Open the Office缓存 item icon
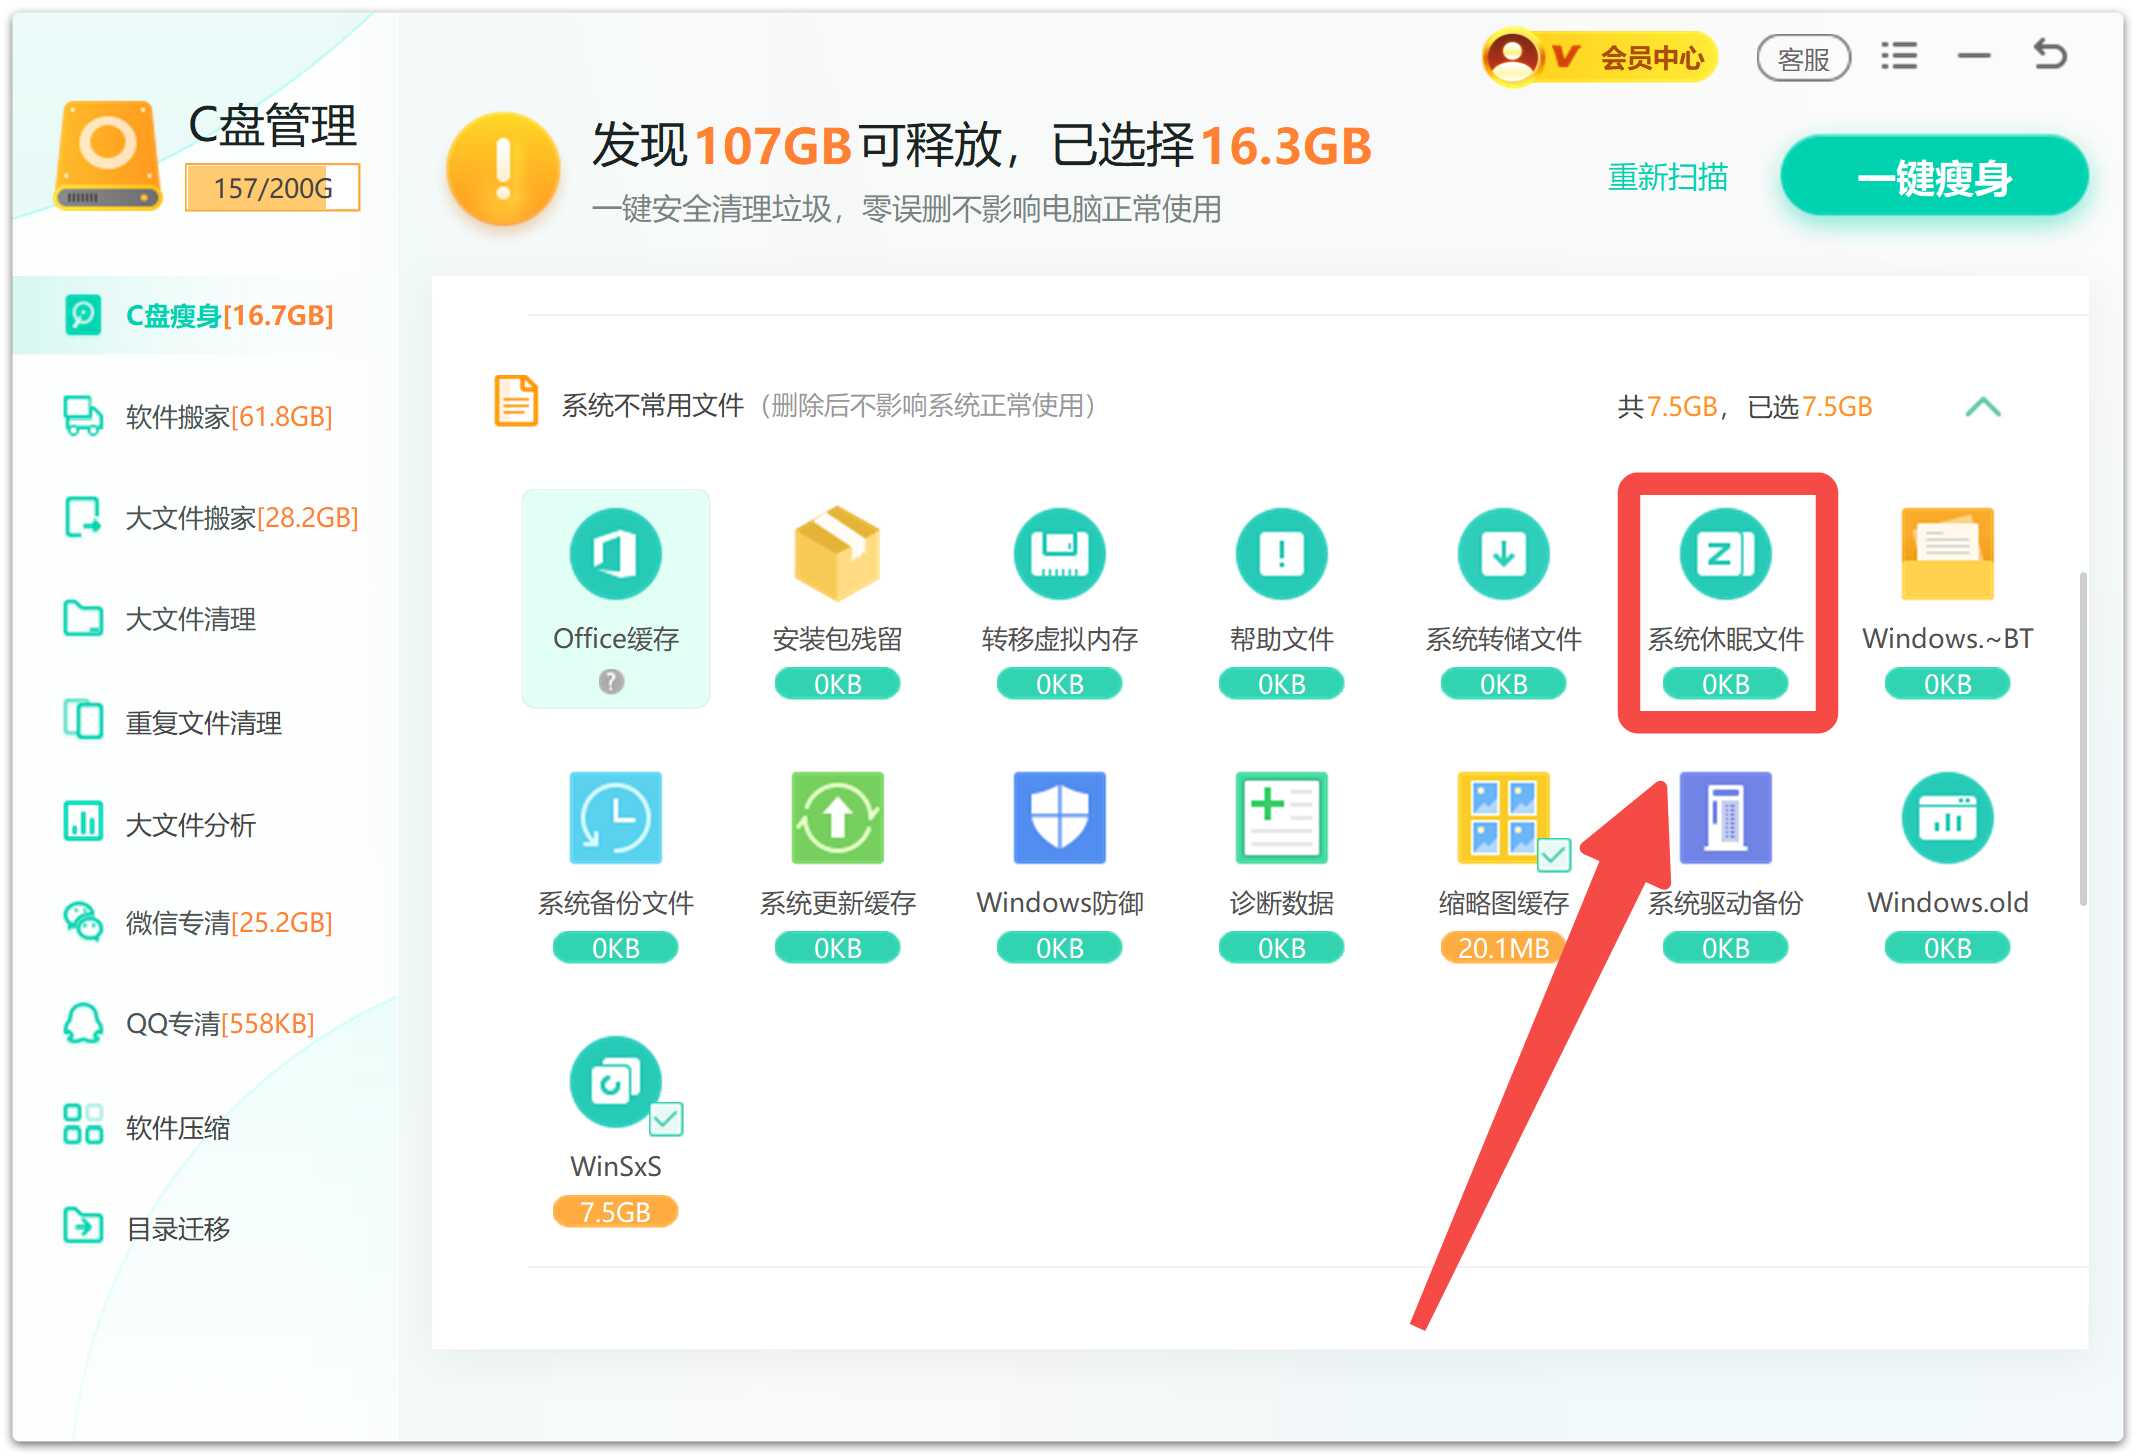The image size is (2136, 1454). (615, 553)
